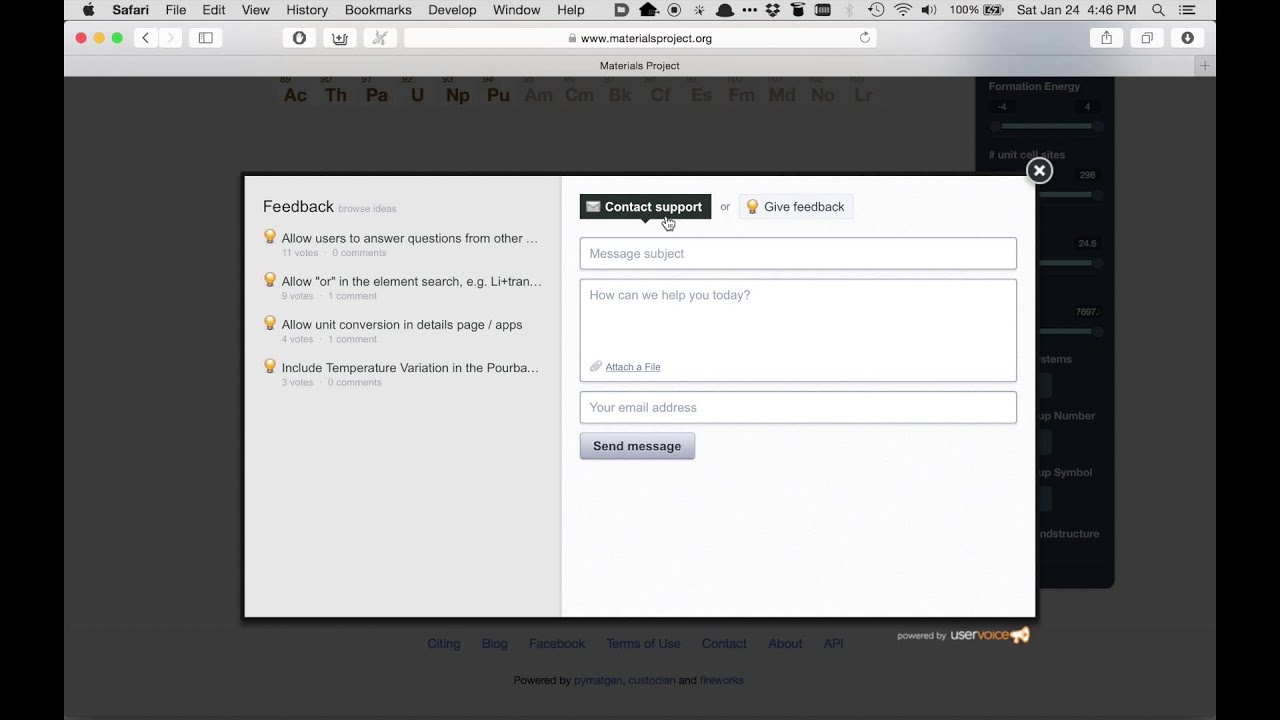Open the Safari downloads button
The height and width of the screenshot is (720, 1280).
point(1187,38)
